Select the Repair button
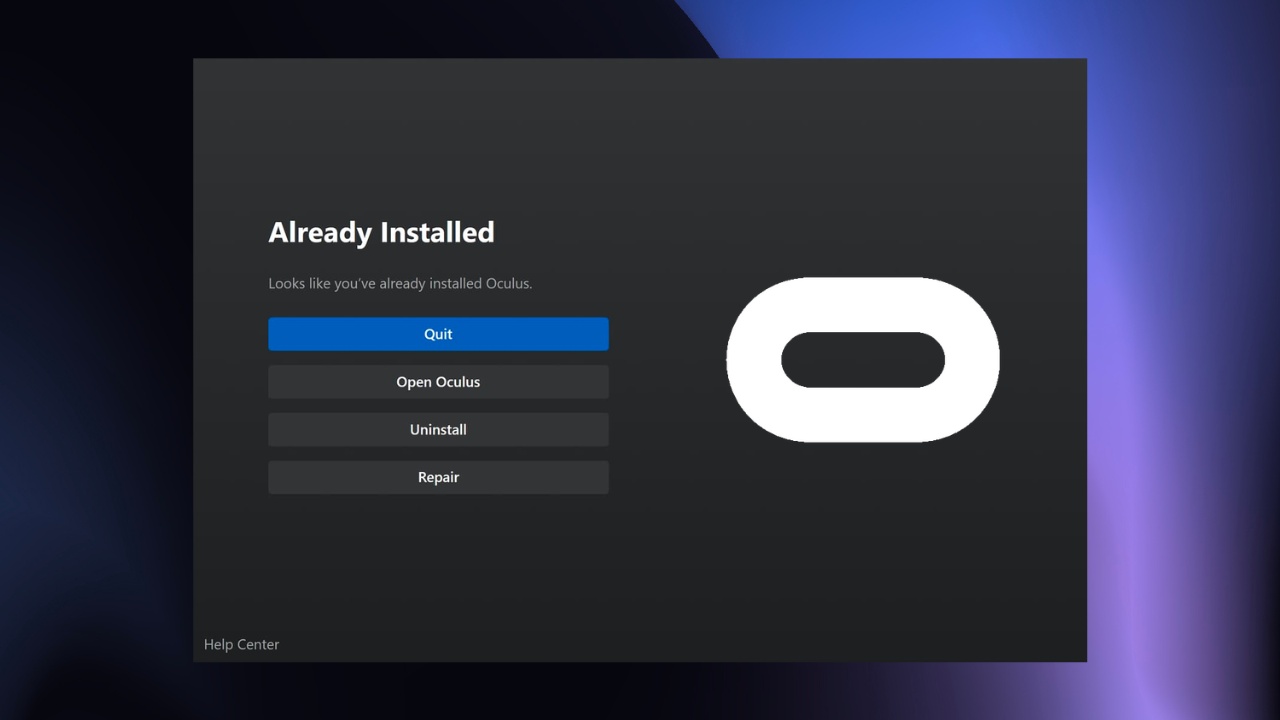 coord(438,477)
